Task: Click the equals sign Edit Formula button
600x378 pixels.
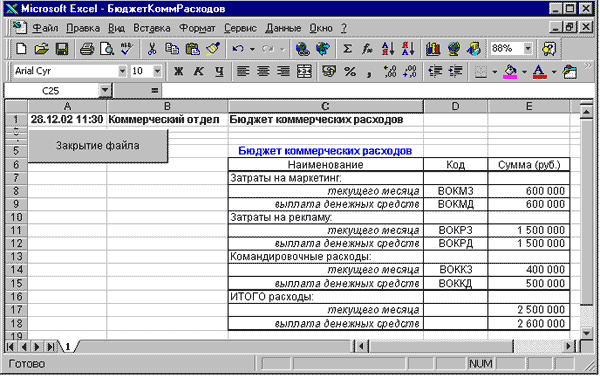Action: [154, 91]
